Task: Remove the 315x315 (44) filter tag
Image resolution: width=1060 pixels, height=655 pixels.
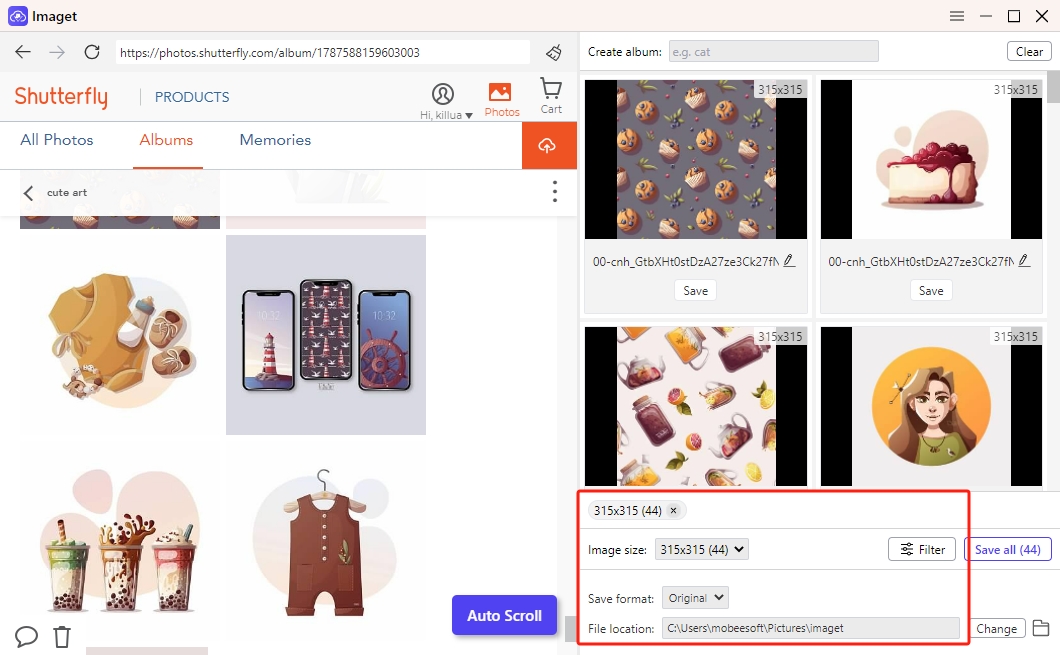Action: point(673,510)
